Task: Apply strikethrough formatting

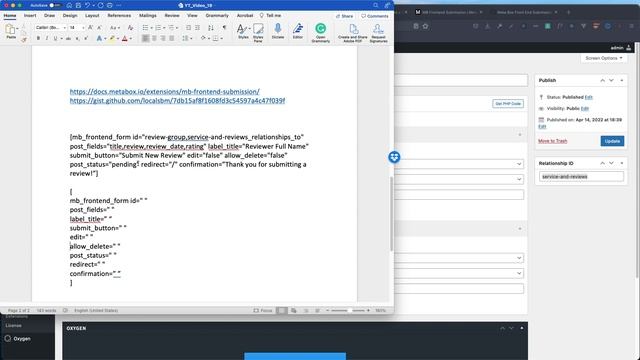Action: coord(69,38)
